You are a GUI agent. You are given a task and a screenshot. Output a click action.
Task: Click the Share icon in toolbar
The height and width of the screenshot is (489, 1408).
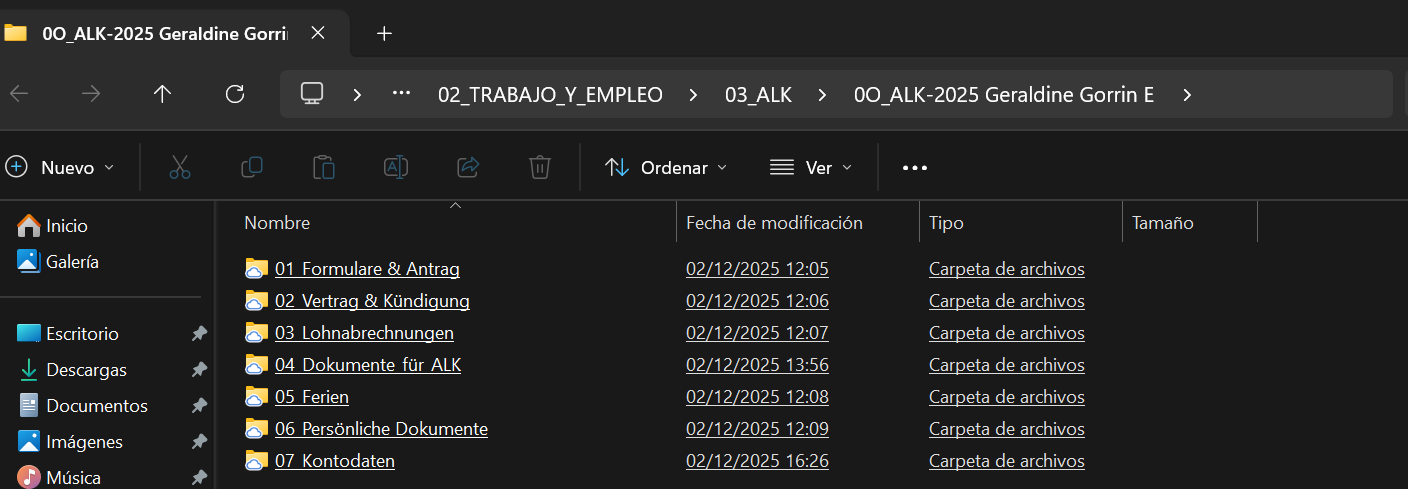pyautogui.click(x=468, y=168)
